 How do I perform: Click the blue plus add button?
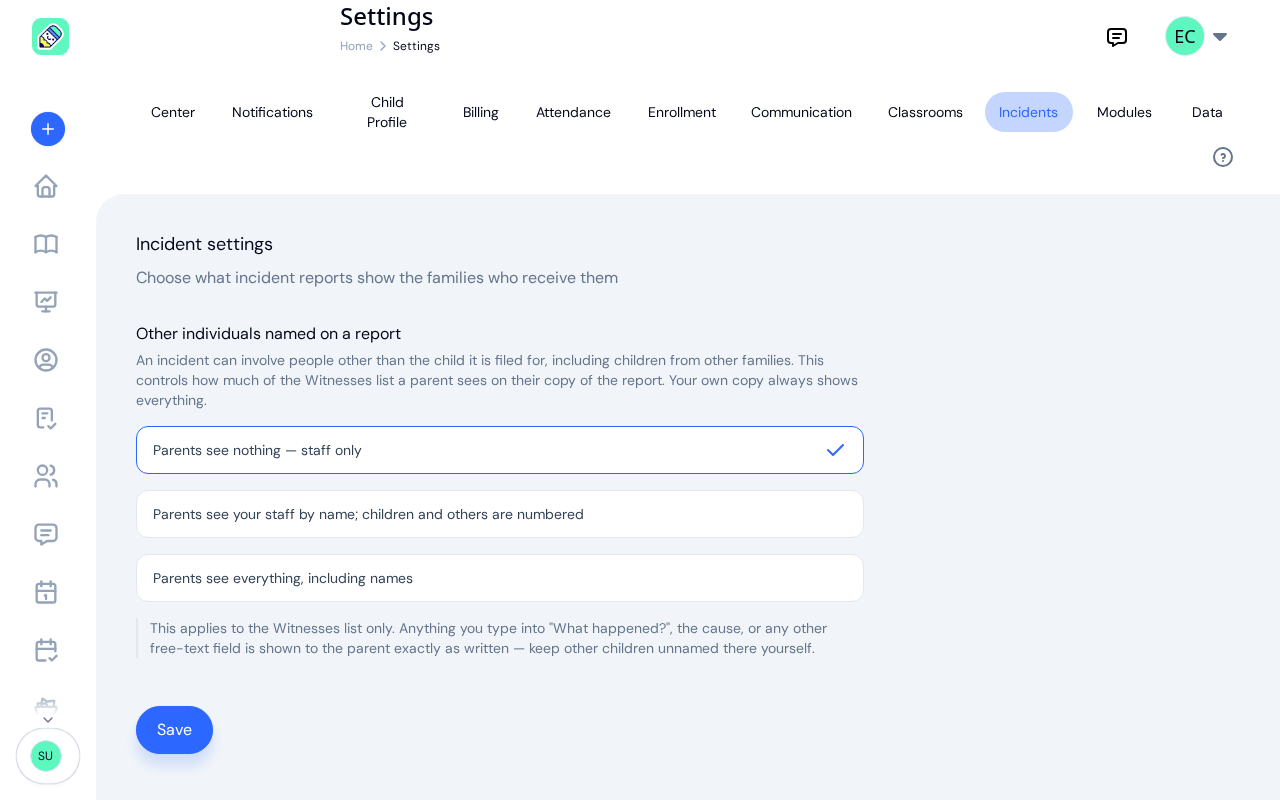48,129
